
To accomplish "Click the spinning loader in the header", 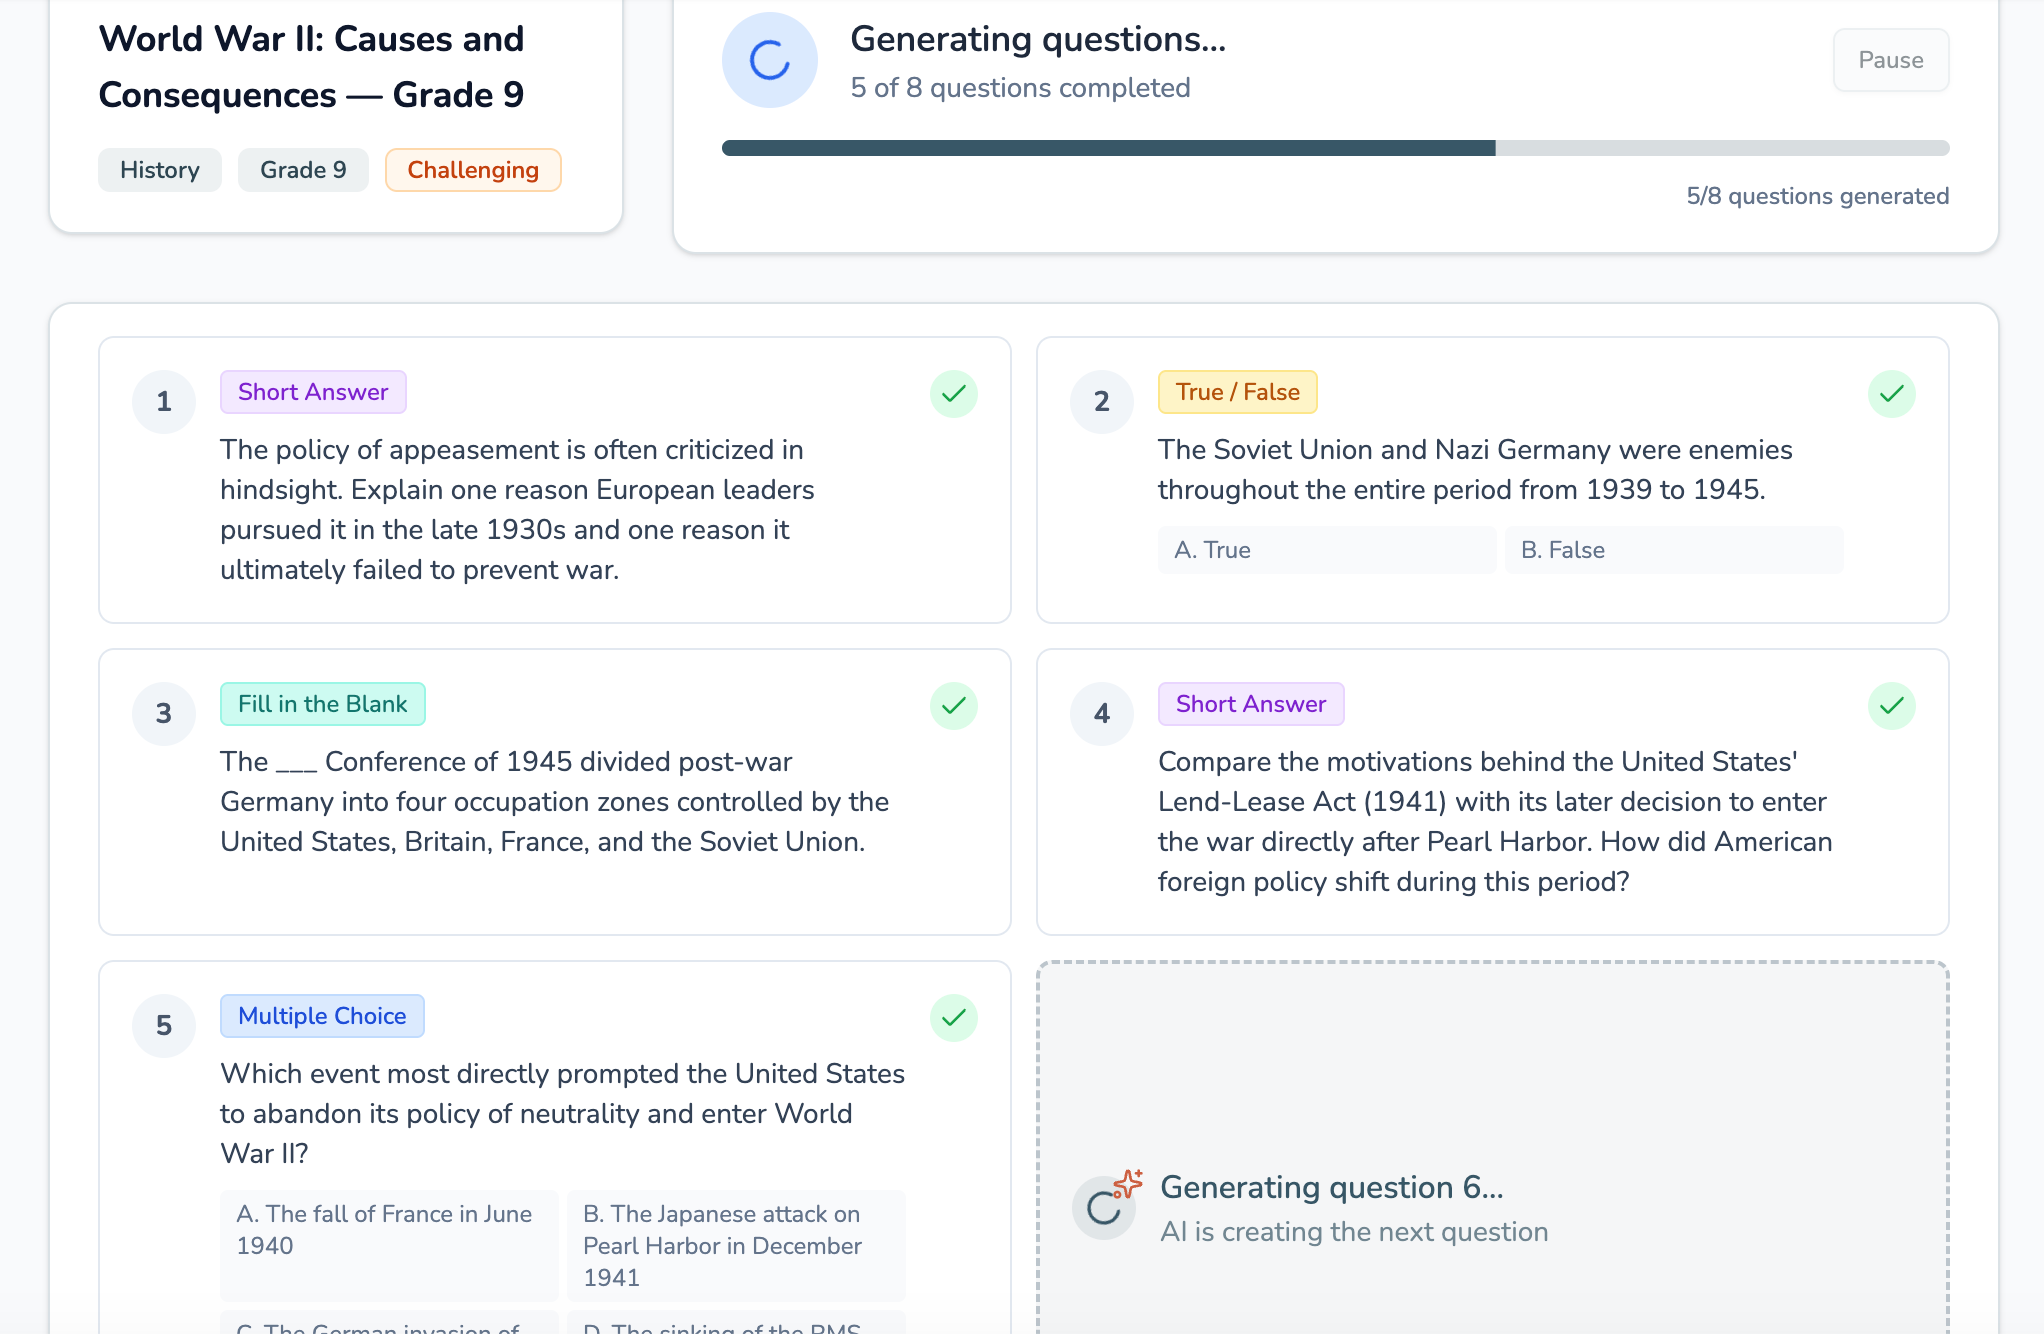I will point(769,60).
